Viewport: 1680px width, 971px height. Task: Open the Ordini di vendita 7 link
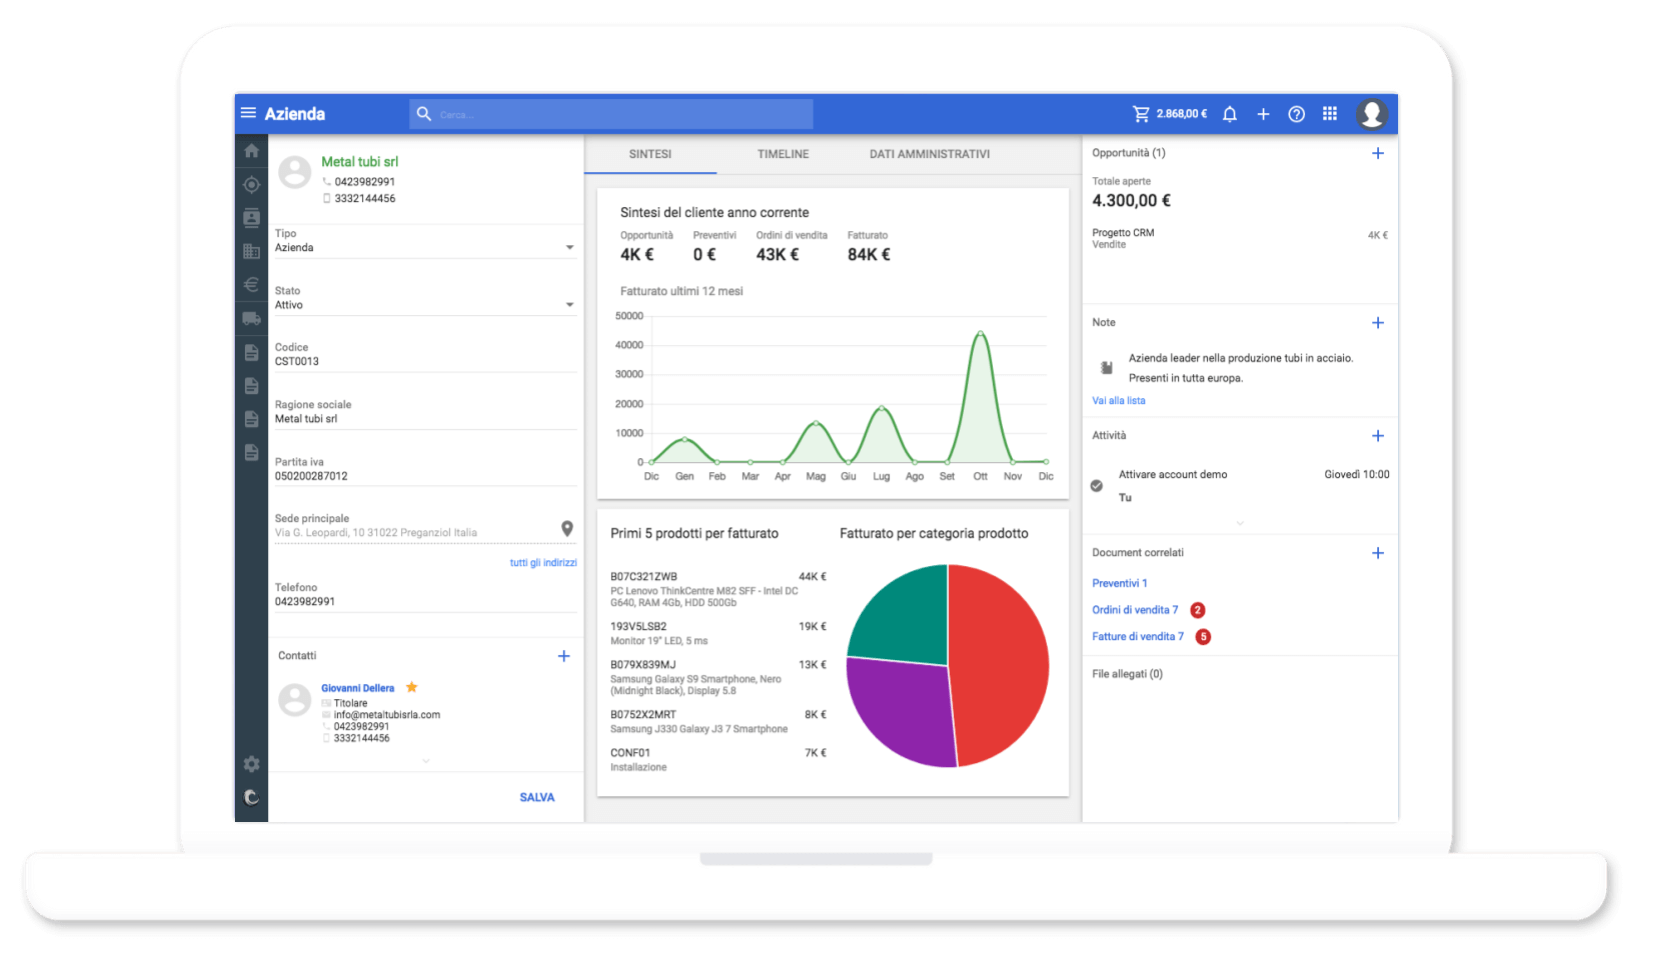1135,610
